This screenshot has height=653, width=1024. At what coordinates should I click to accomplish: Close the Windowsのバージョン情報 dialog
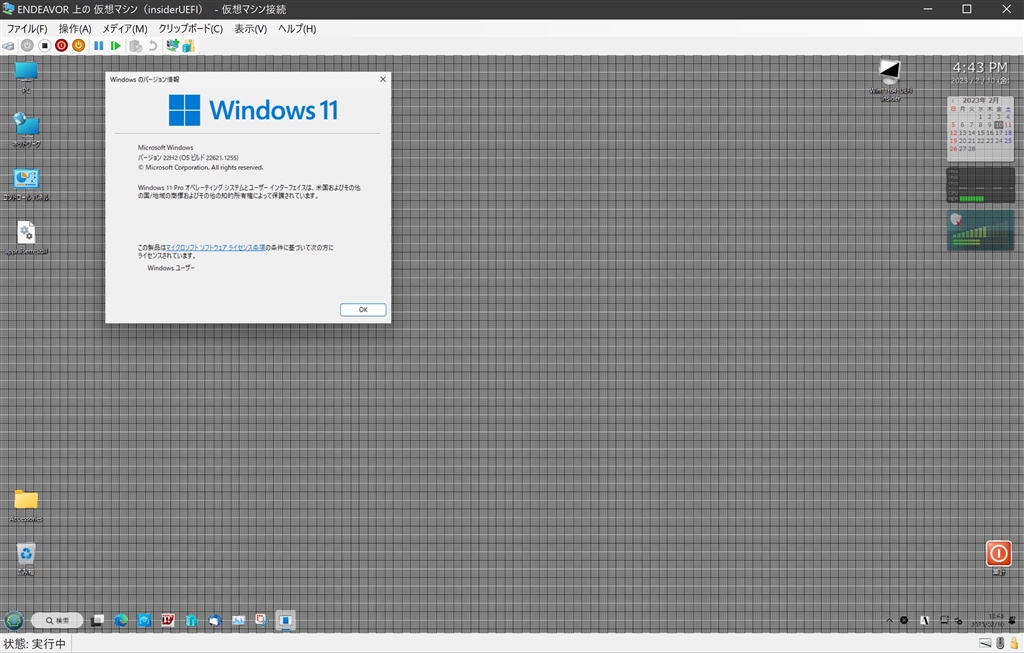click(x=383, y=79)
